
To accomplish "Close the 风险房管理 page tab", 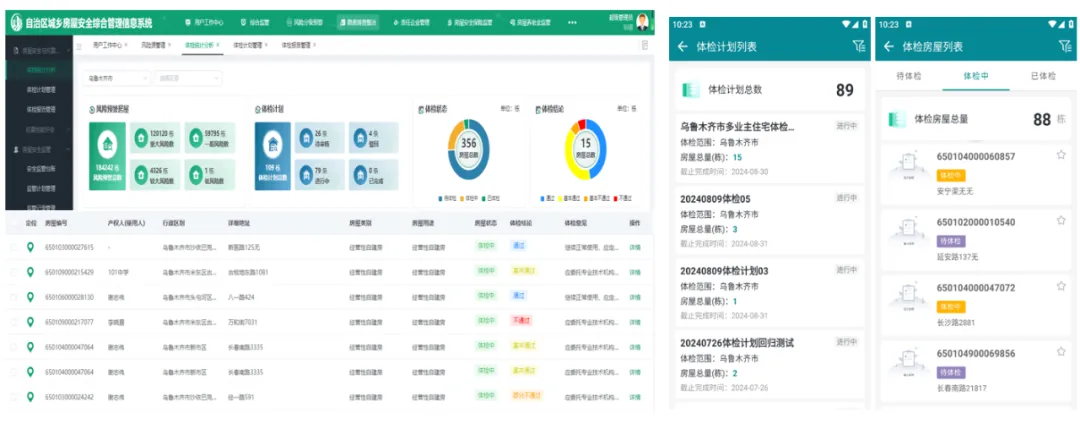I will click(x=169, y=45).
